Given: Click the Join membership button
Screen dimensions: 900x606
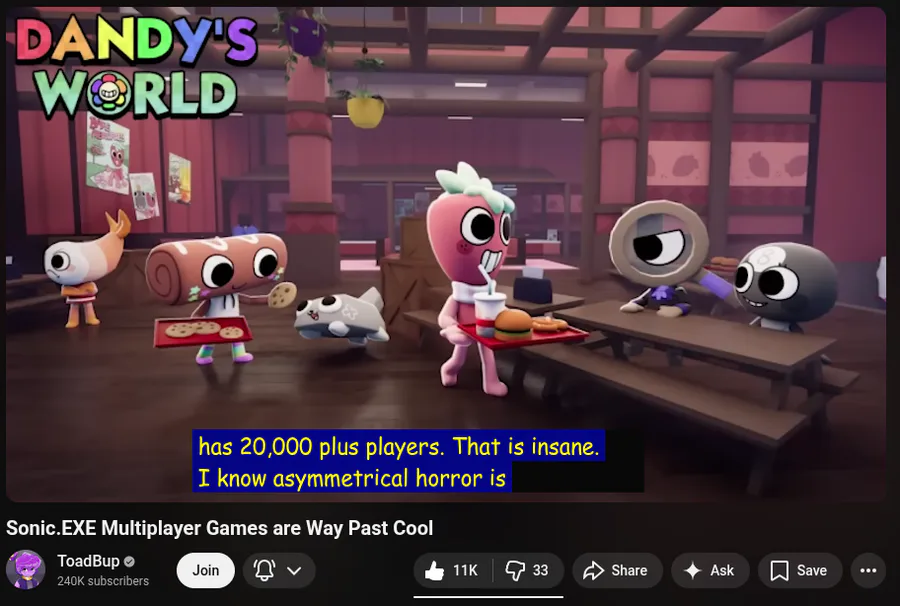Looking at the screenshot, I should (205, 570).
